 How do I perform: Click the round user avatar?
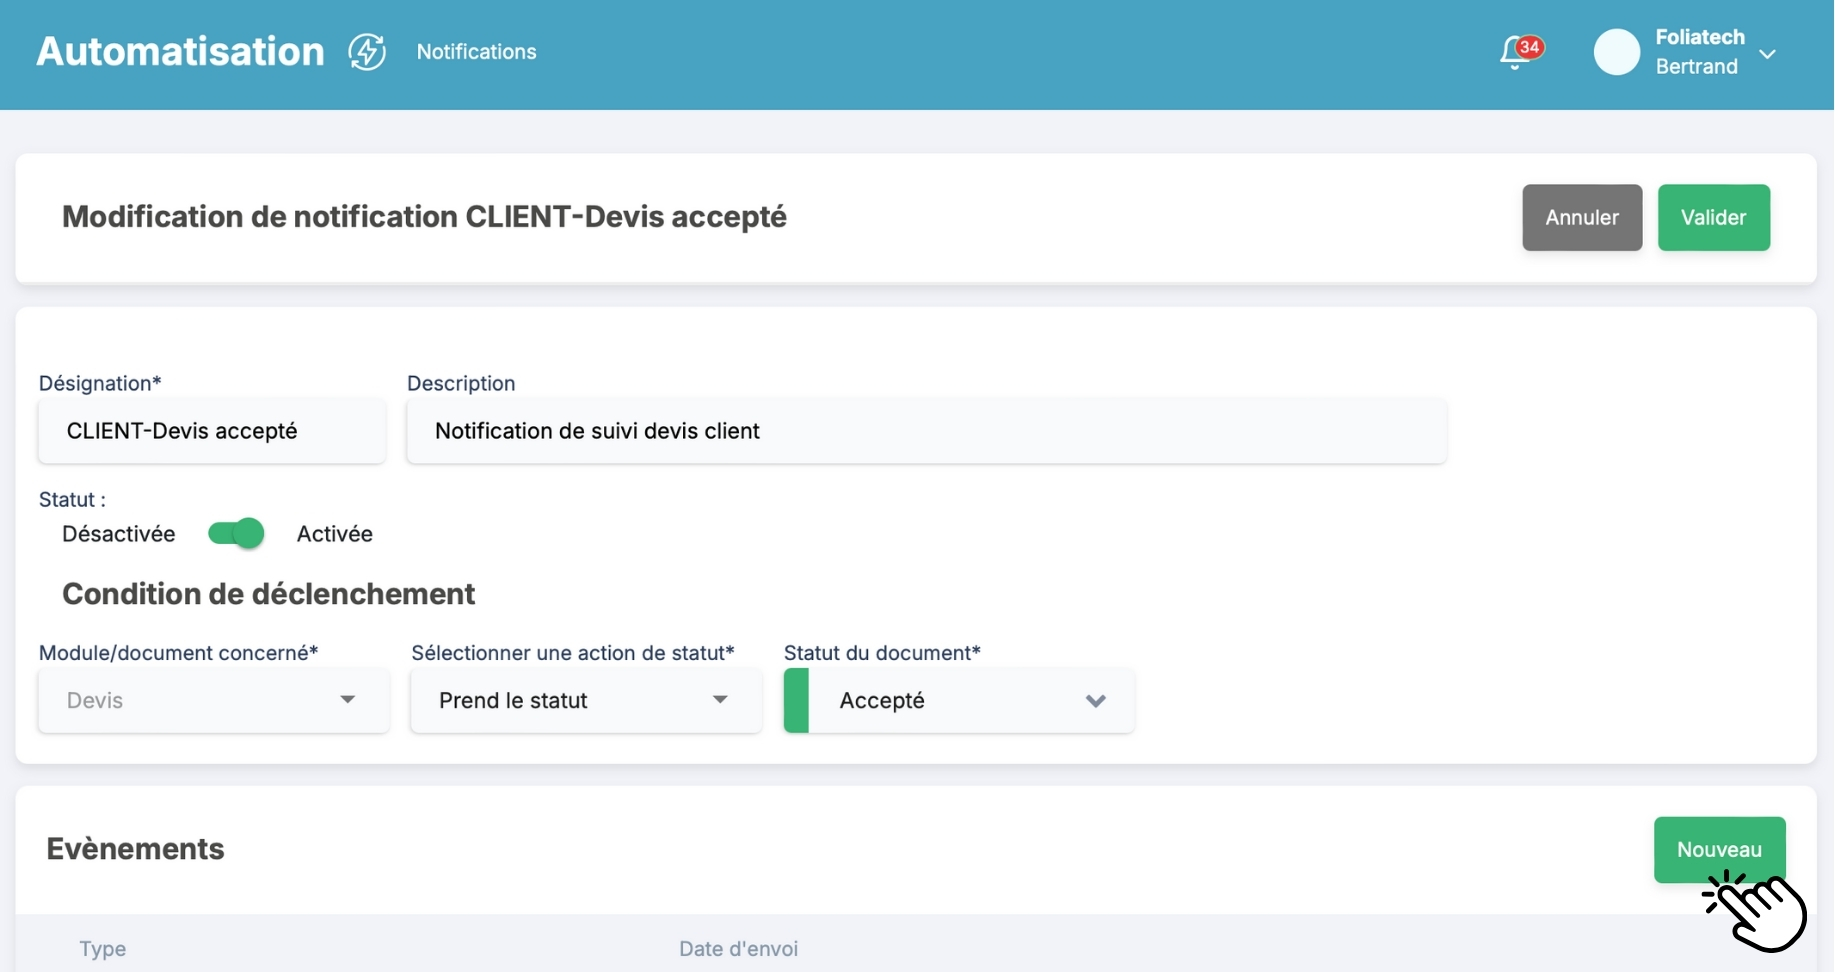(1616, 52)
